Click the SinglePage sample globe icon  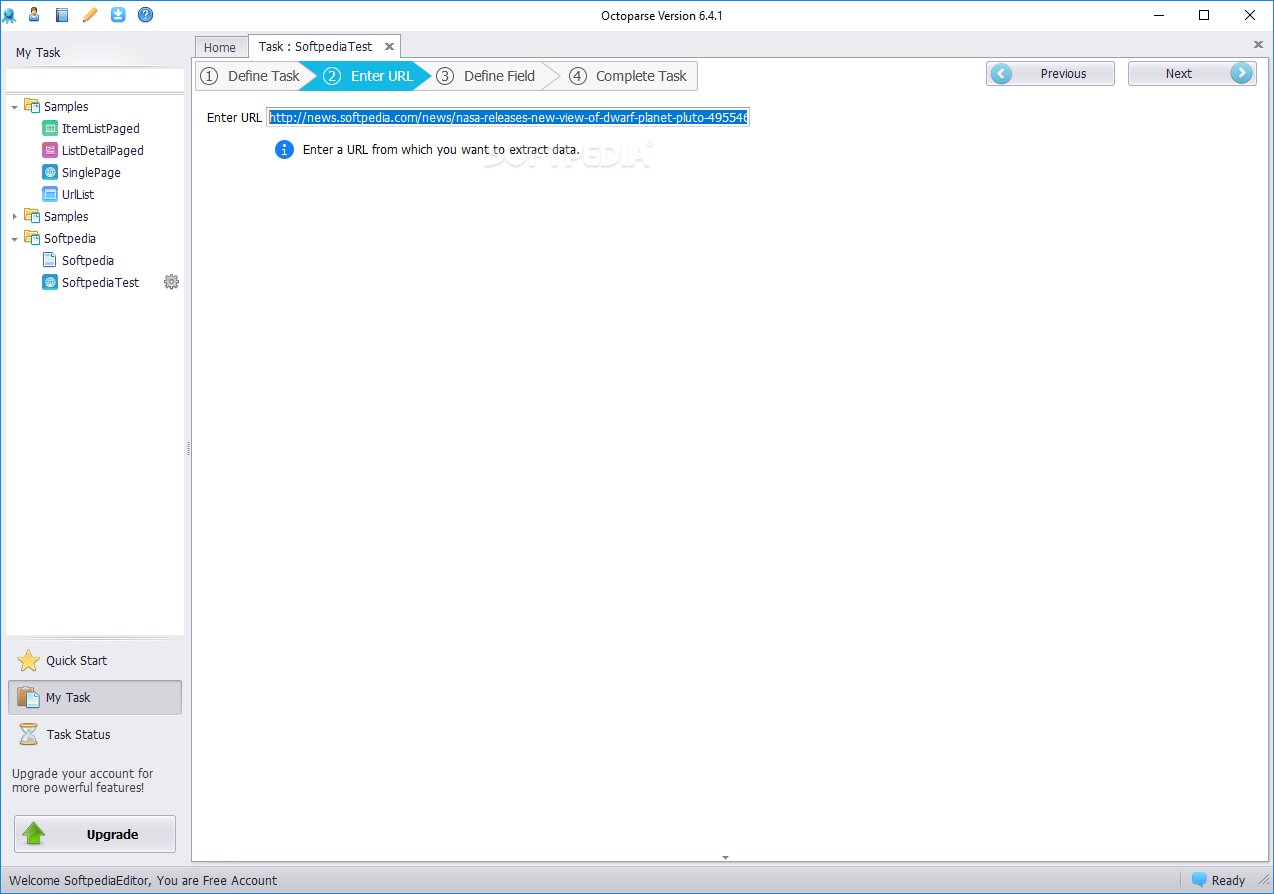click(x=50, y=172)
